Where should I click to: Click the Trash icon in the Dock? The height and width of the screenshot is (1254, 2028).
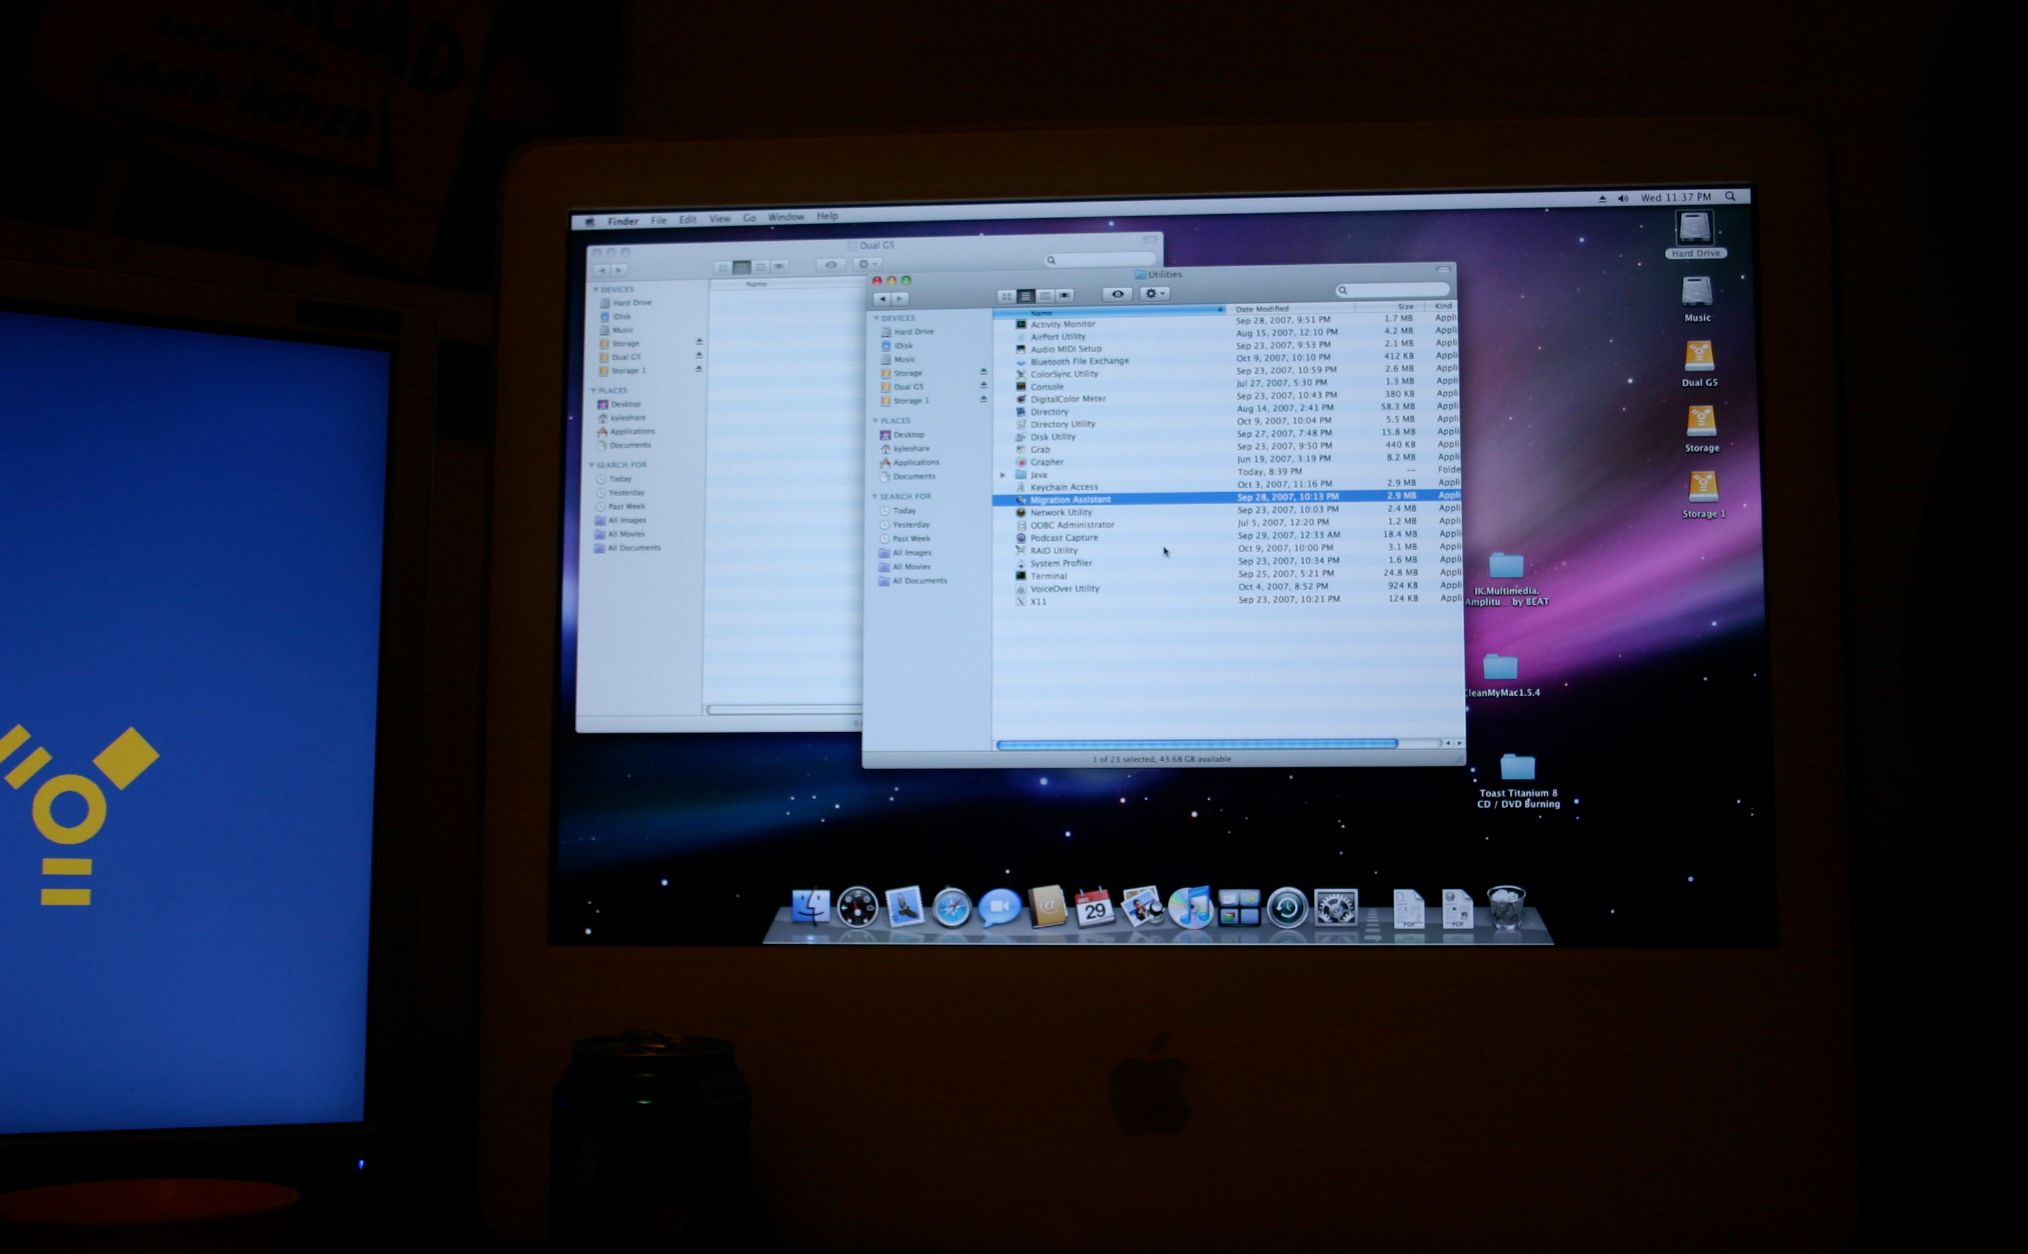pyautogui.click(x=1507, y=908)
